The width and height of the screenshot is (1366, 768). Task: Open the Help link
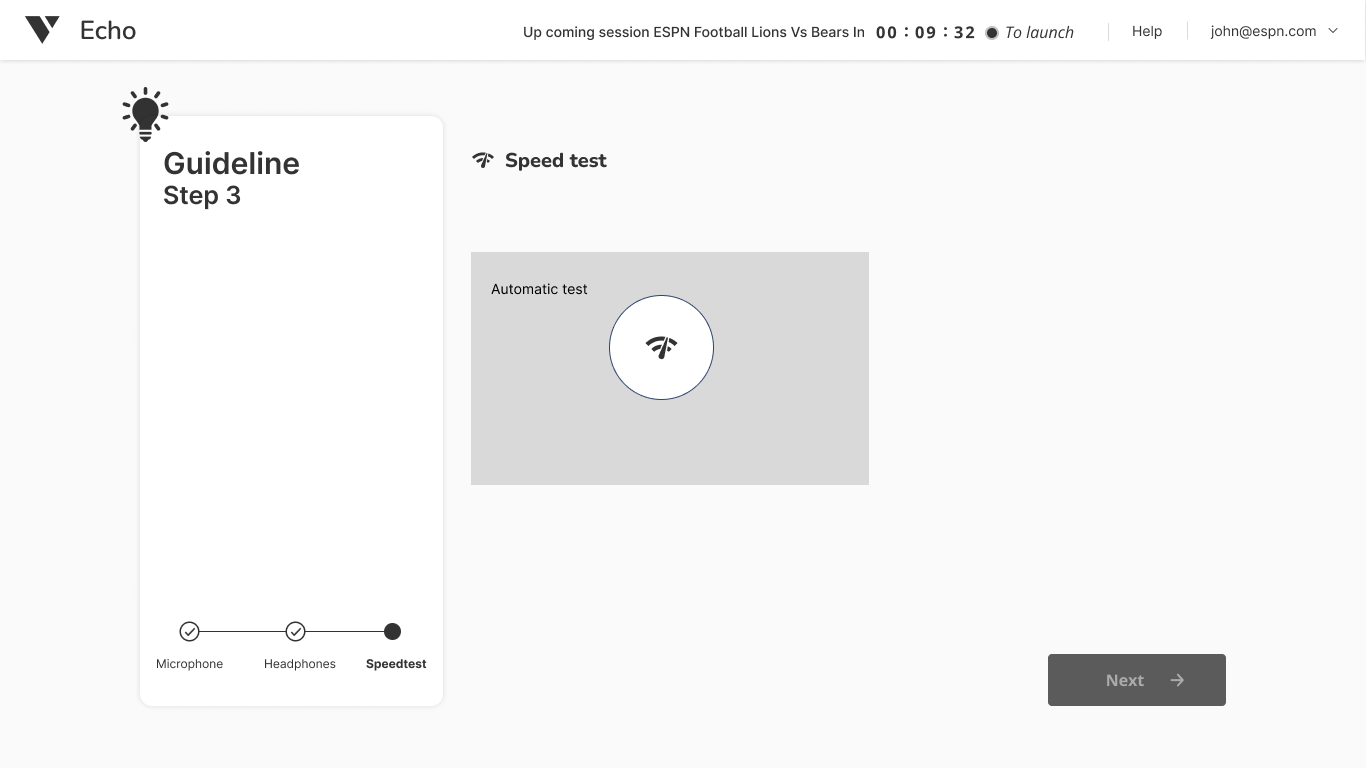tap(1147, 31)
